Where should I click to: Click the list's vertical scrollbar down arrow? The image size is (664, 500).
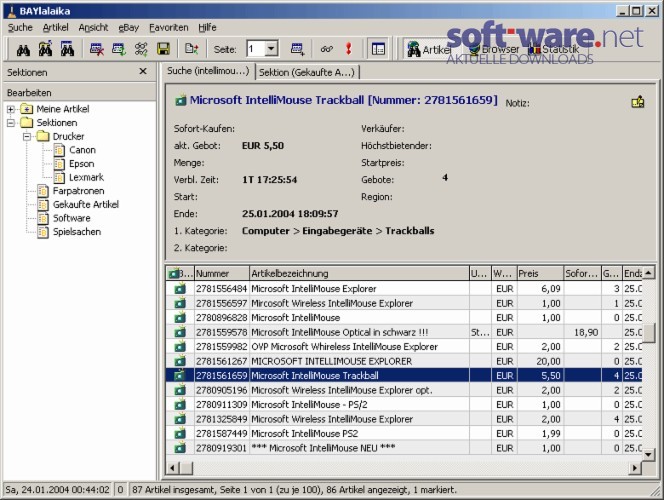(648, 455)
